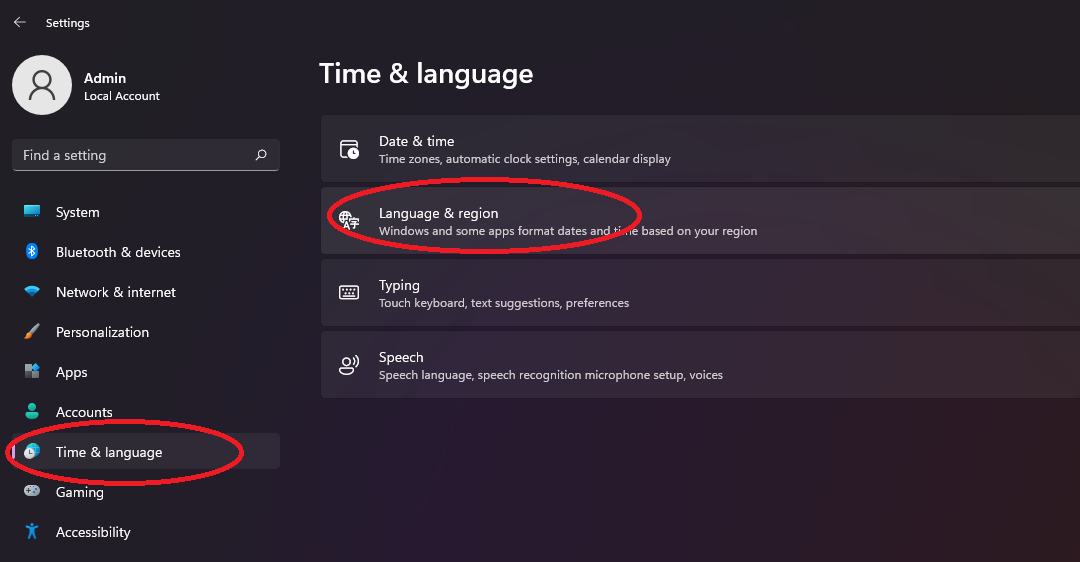Open Language & region settings
This screenshot has height=562, width=1080.
(x=700, y=220)
